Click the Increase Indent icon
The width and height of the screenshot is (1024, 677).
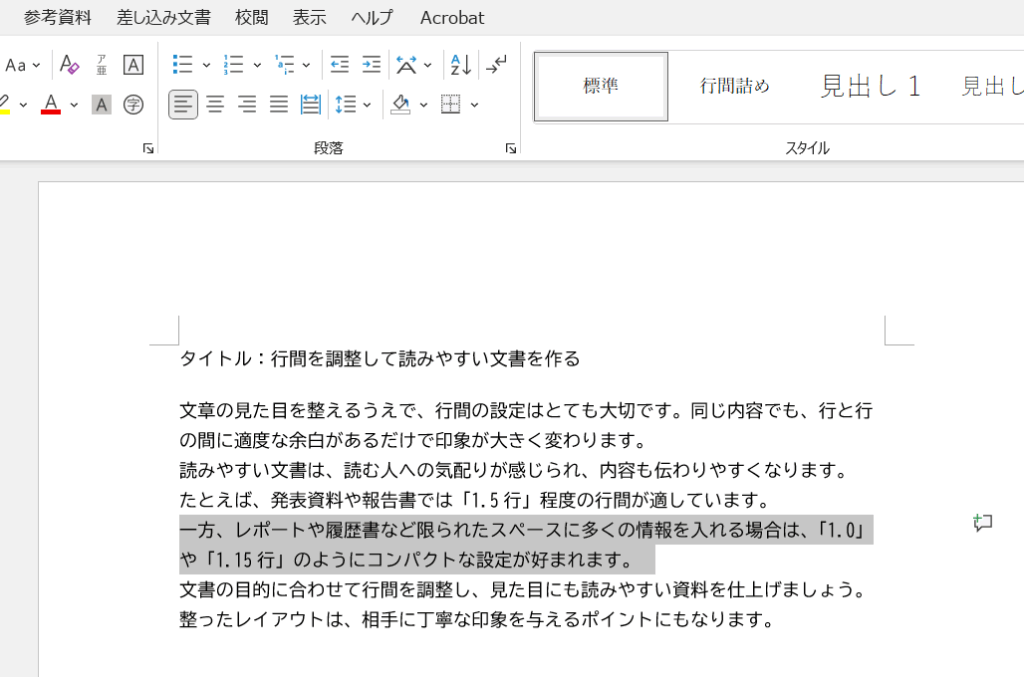coord(371,65)
